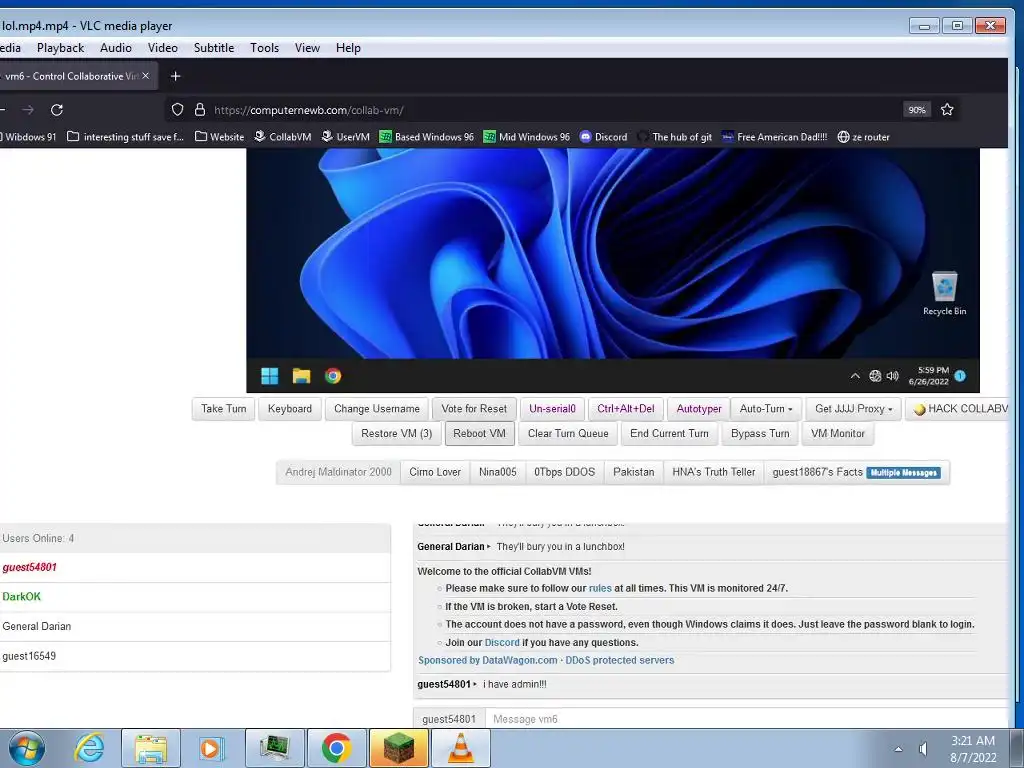Open the UserVM bookmark
The height and width of the screenshot is (768, 1024).
point(345,136)
